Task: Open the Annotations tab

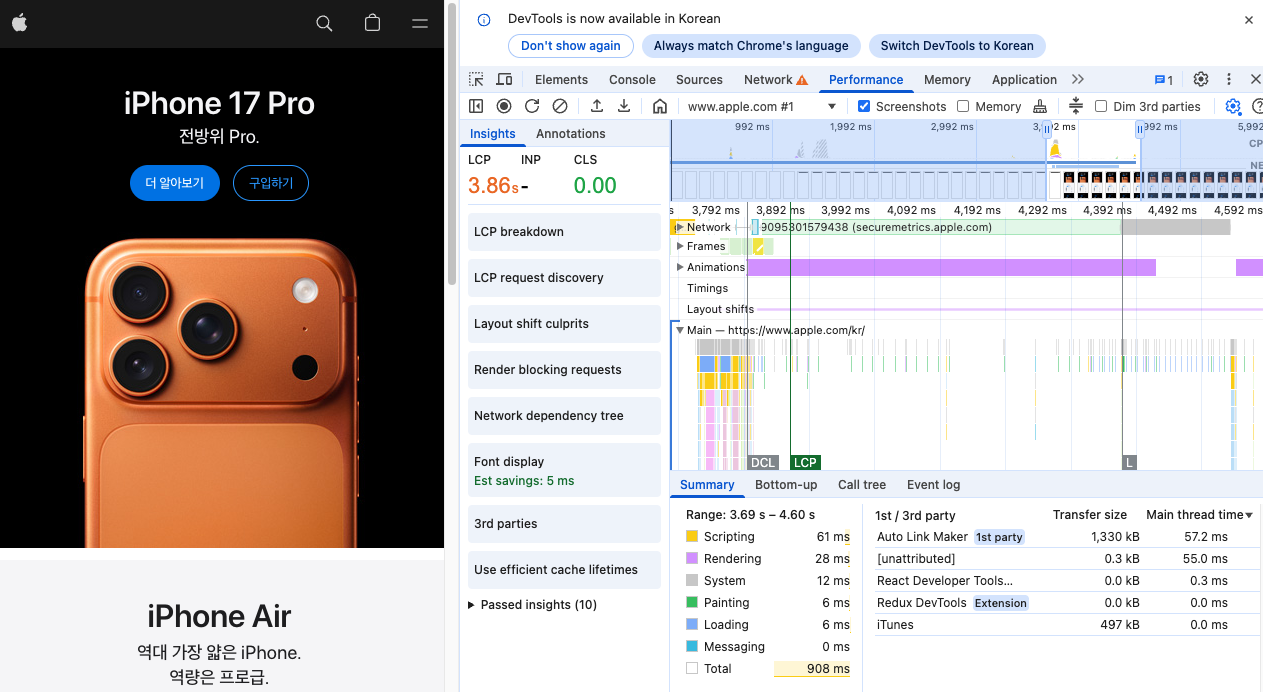Action: [x=570, y=134]
